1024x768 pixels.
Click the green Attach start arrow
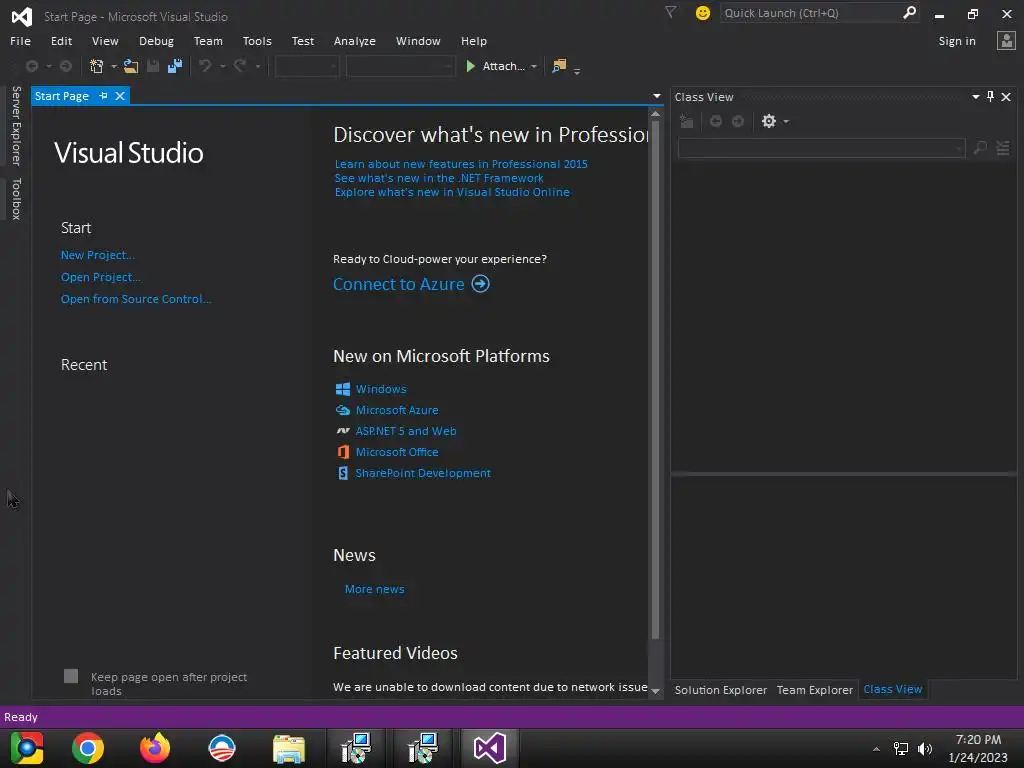pos(470,66)
